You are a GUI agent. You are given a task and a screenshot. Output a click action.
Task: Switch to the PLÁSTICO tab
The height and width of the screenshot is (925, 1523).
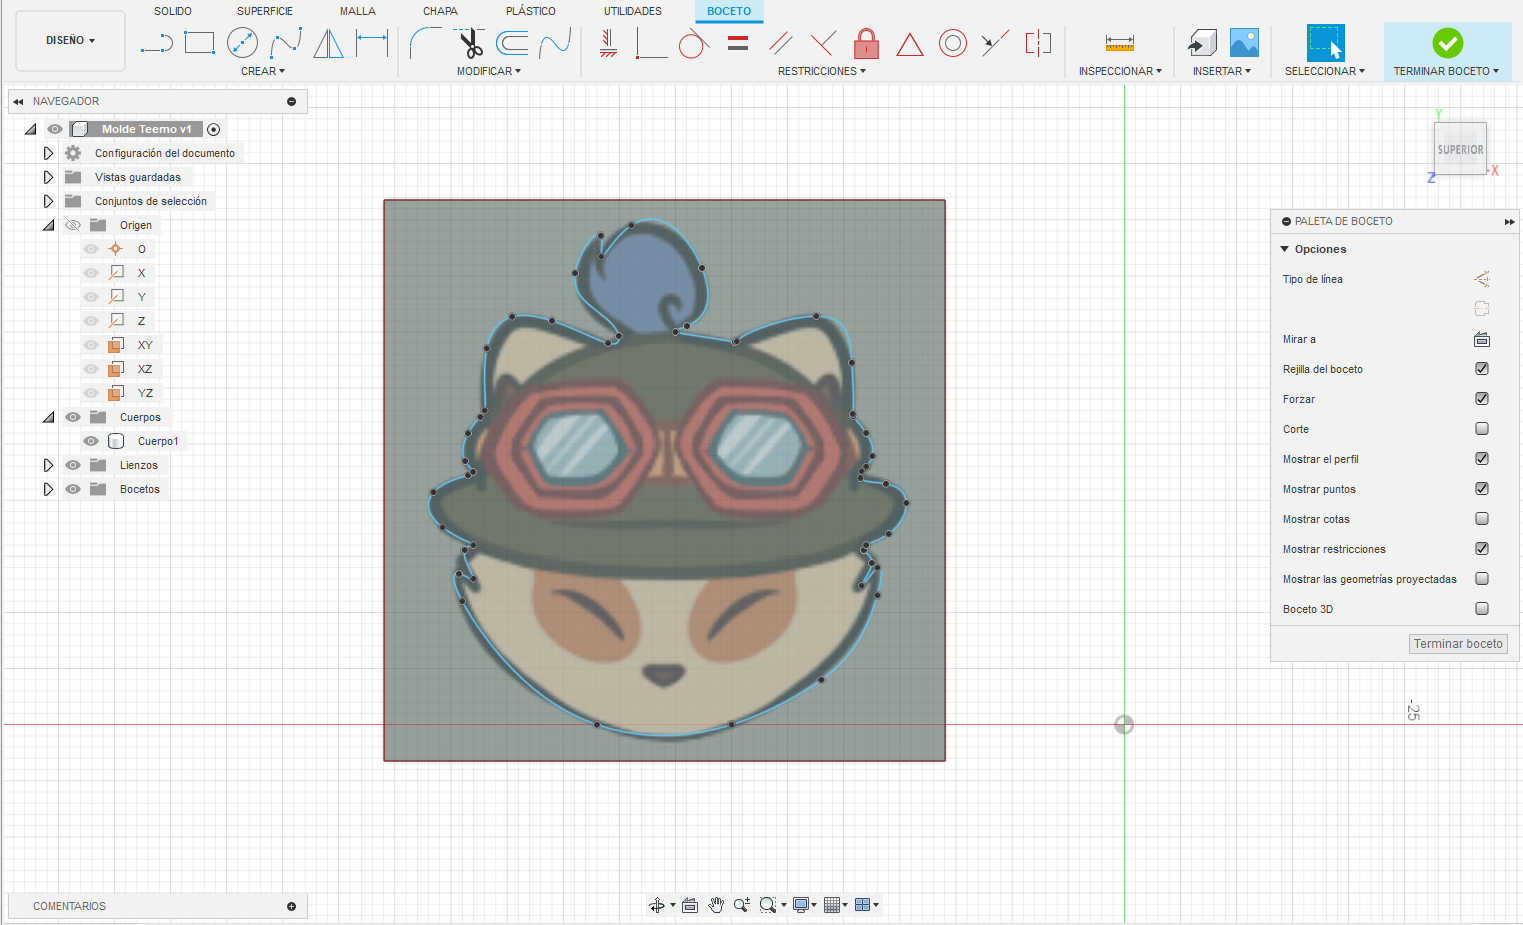pos(531,11)
